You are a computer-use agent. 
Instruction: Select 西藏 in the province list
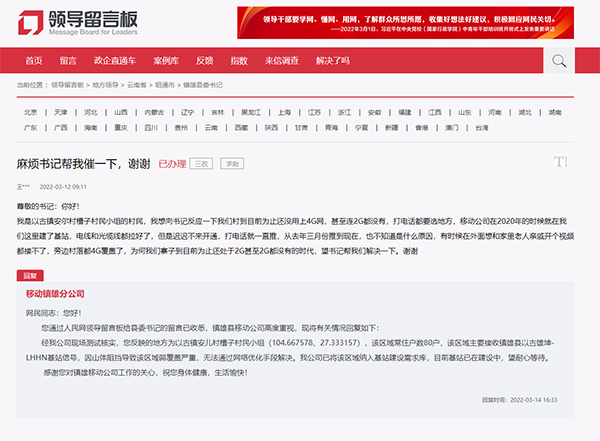241,127
